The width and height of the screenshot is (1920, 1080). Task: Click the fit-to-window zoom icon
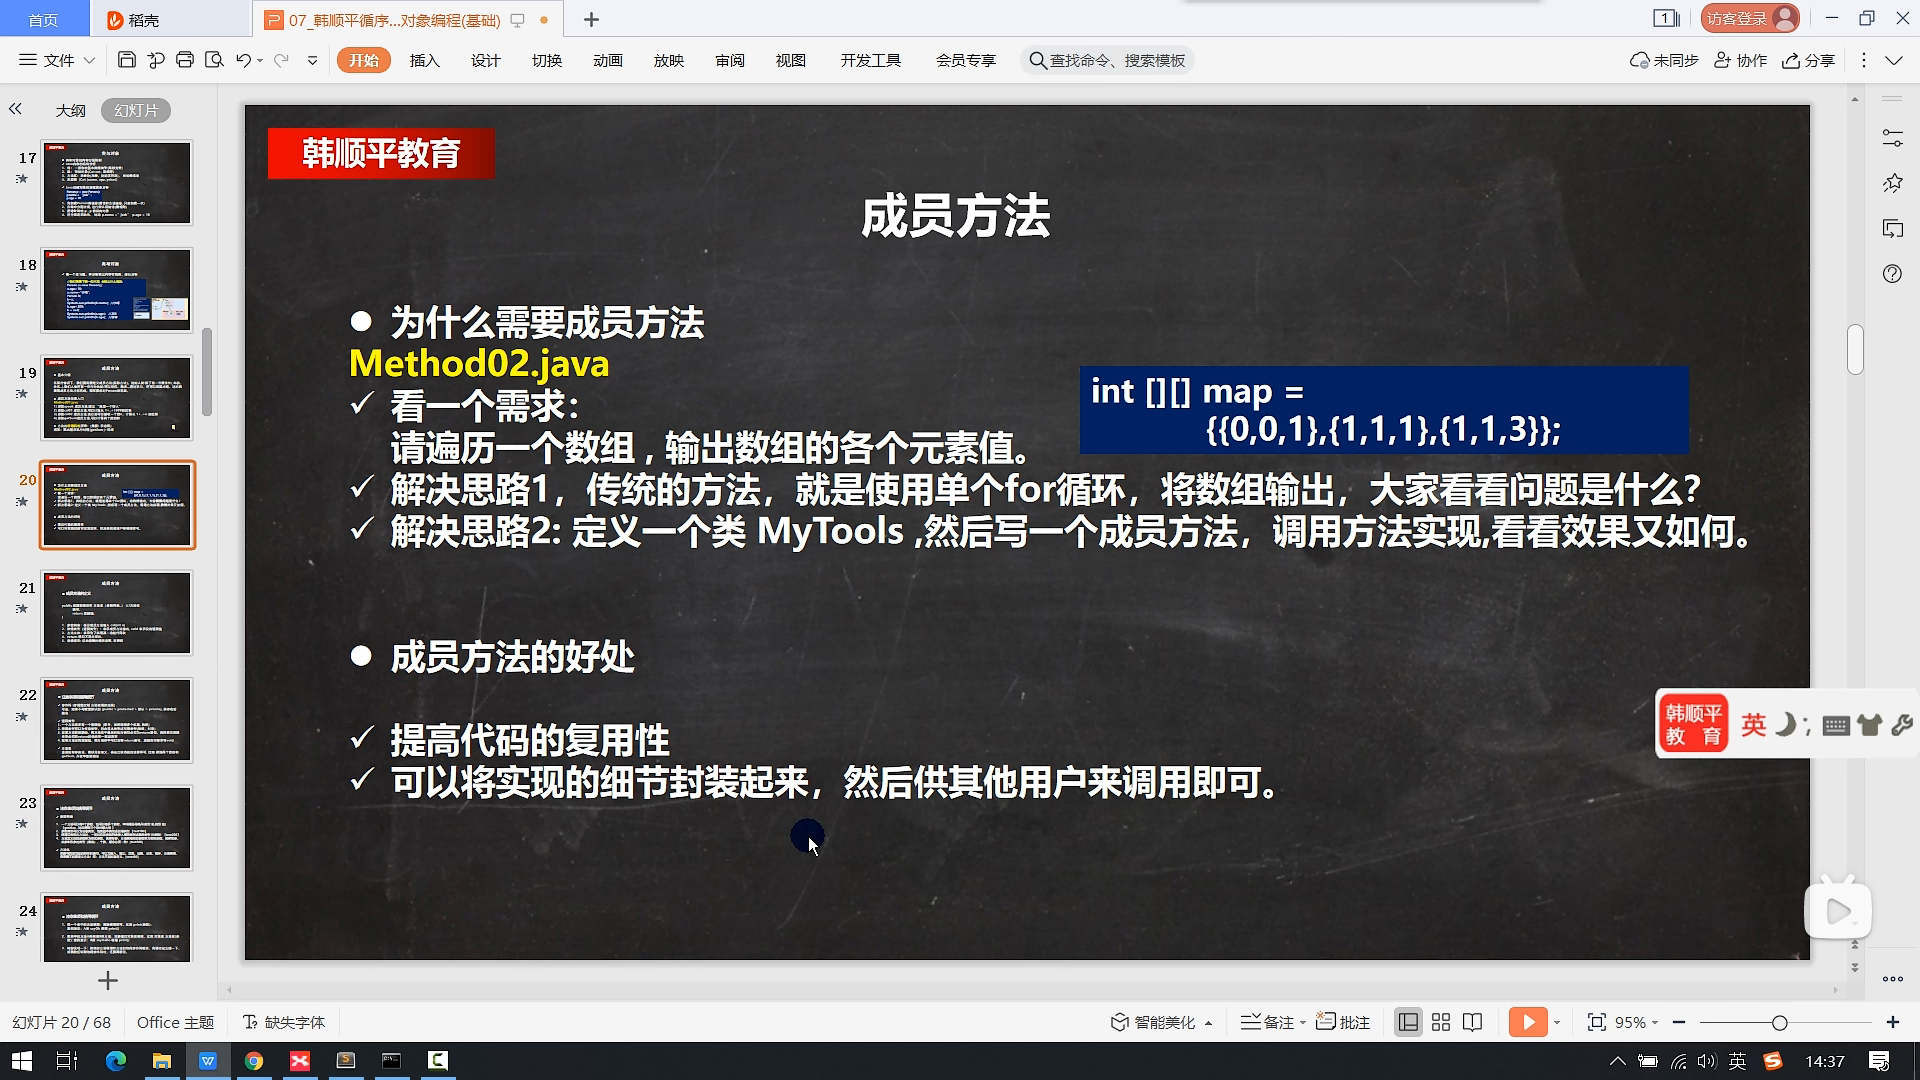click(1597, 1022)
